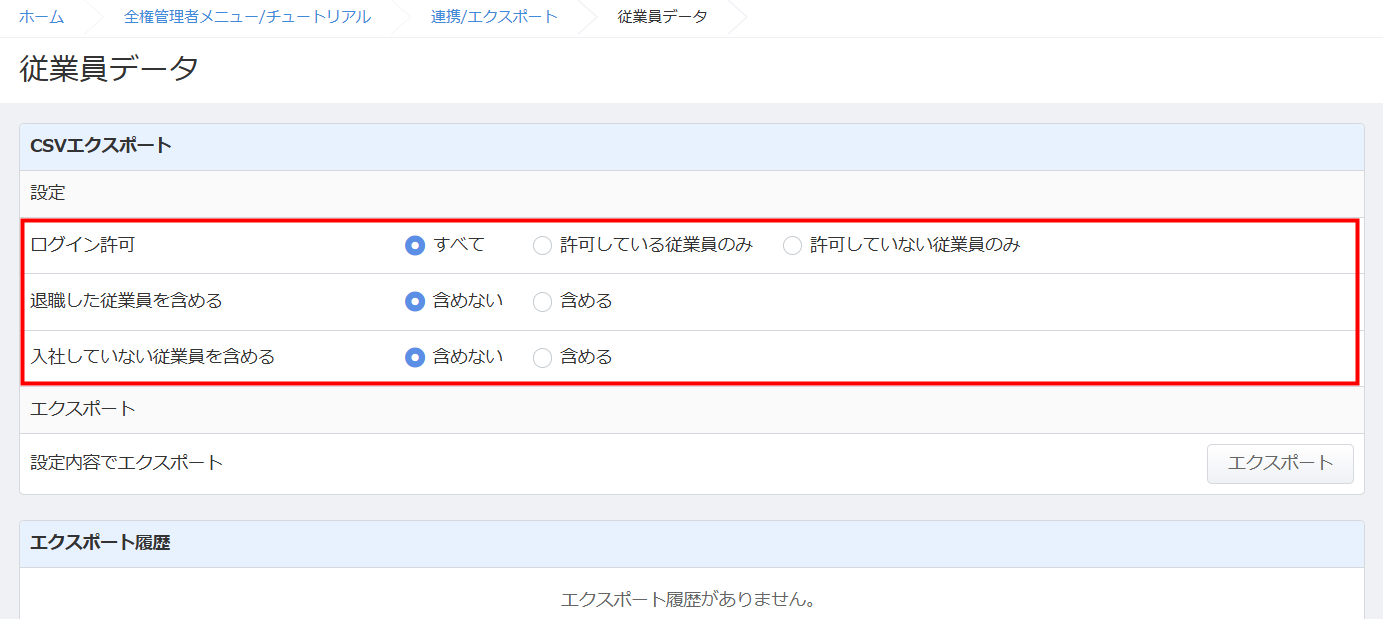Click the 退職した従業員を含める row label
The width and height of the screenshot is (1383, 619).
(x=126, y=301)
